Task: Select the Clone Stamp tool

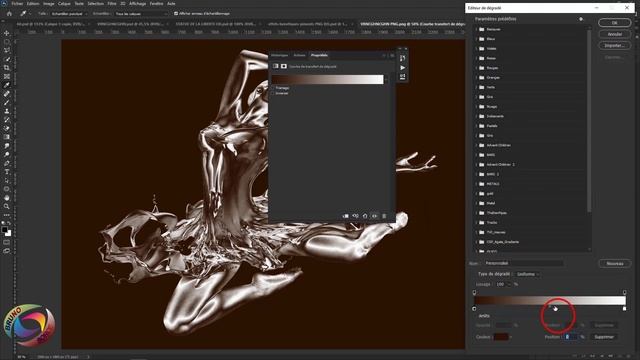Action: [7, 111]
